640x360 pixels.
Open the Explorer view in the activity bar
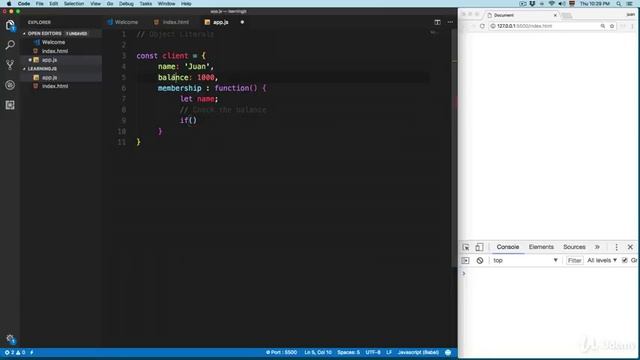click(10, 25)
